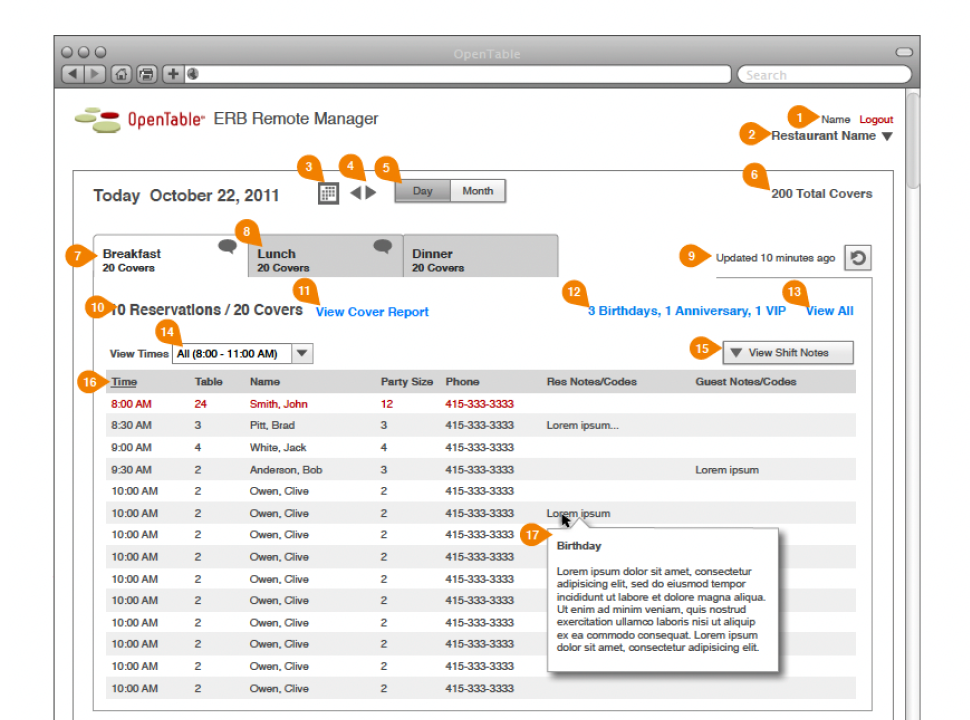Click the browser home icon

[x=121, y=74]
